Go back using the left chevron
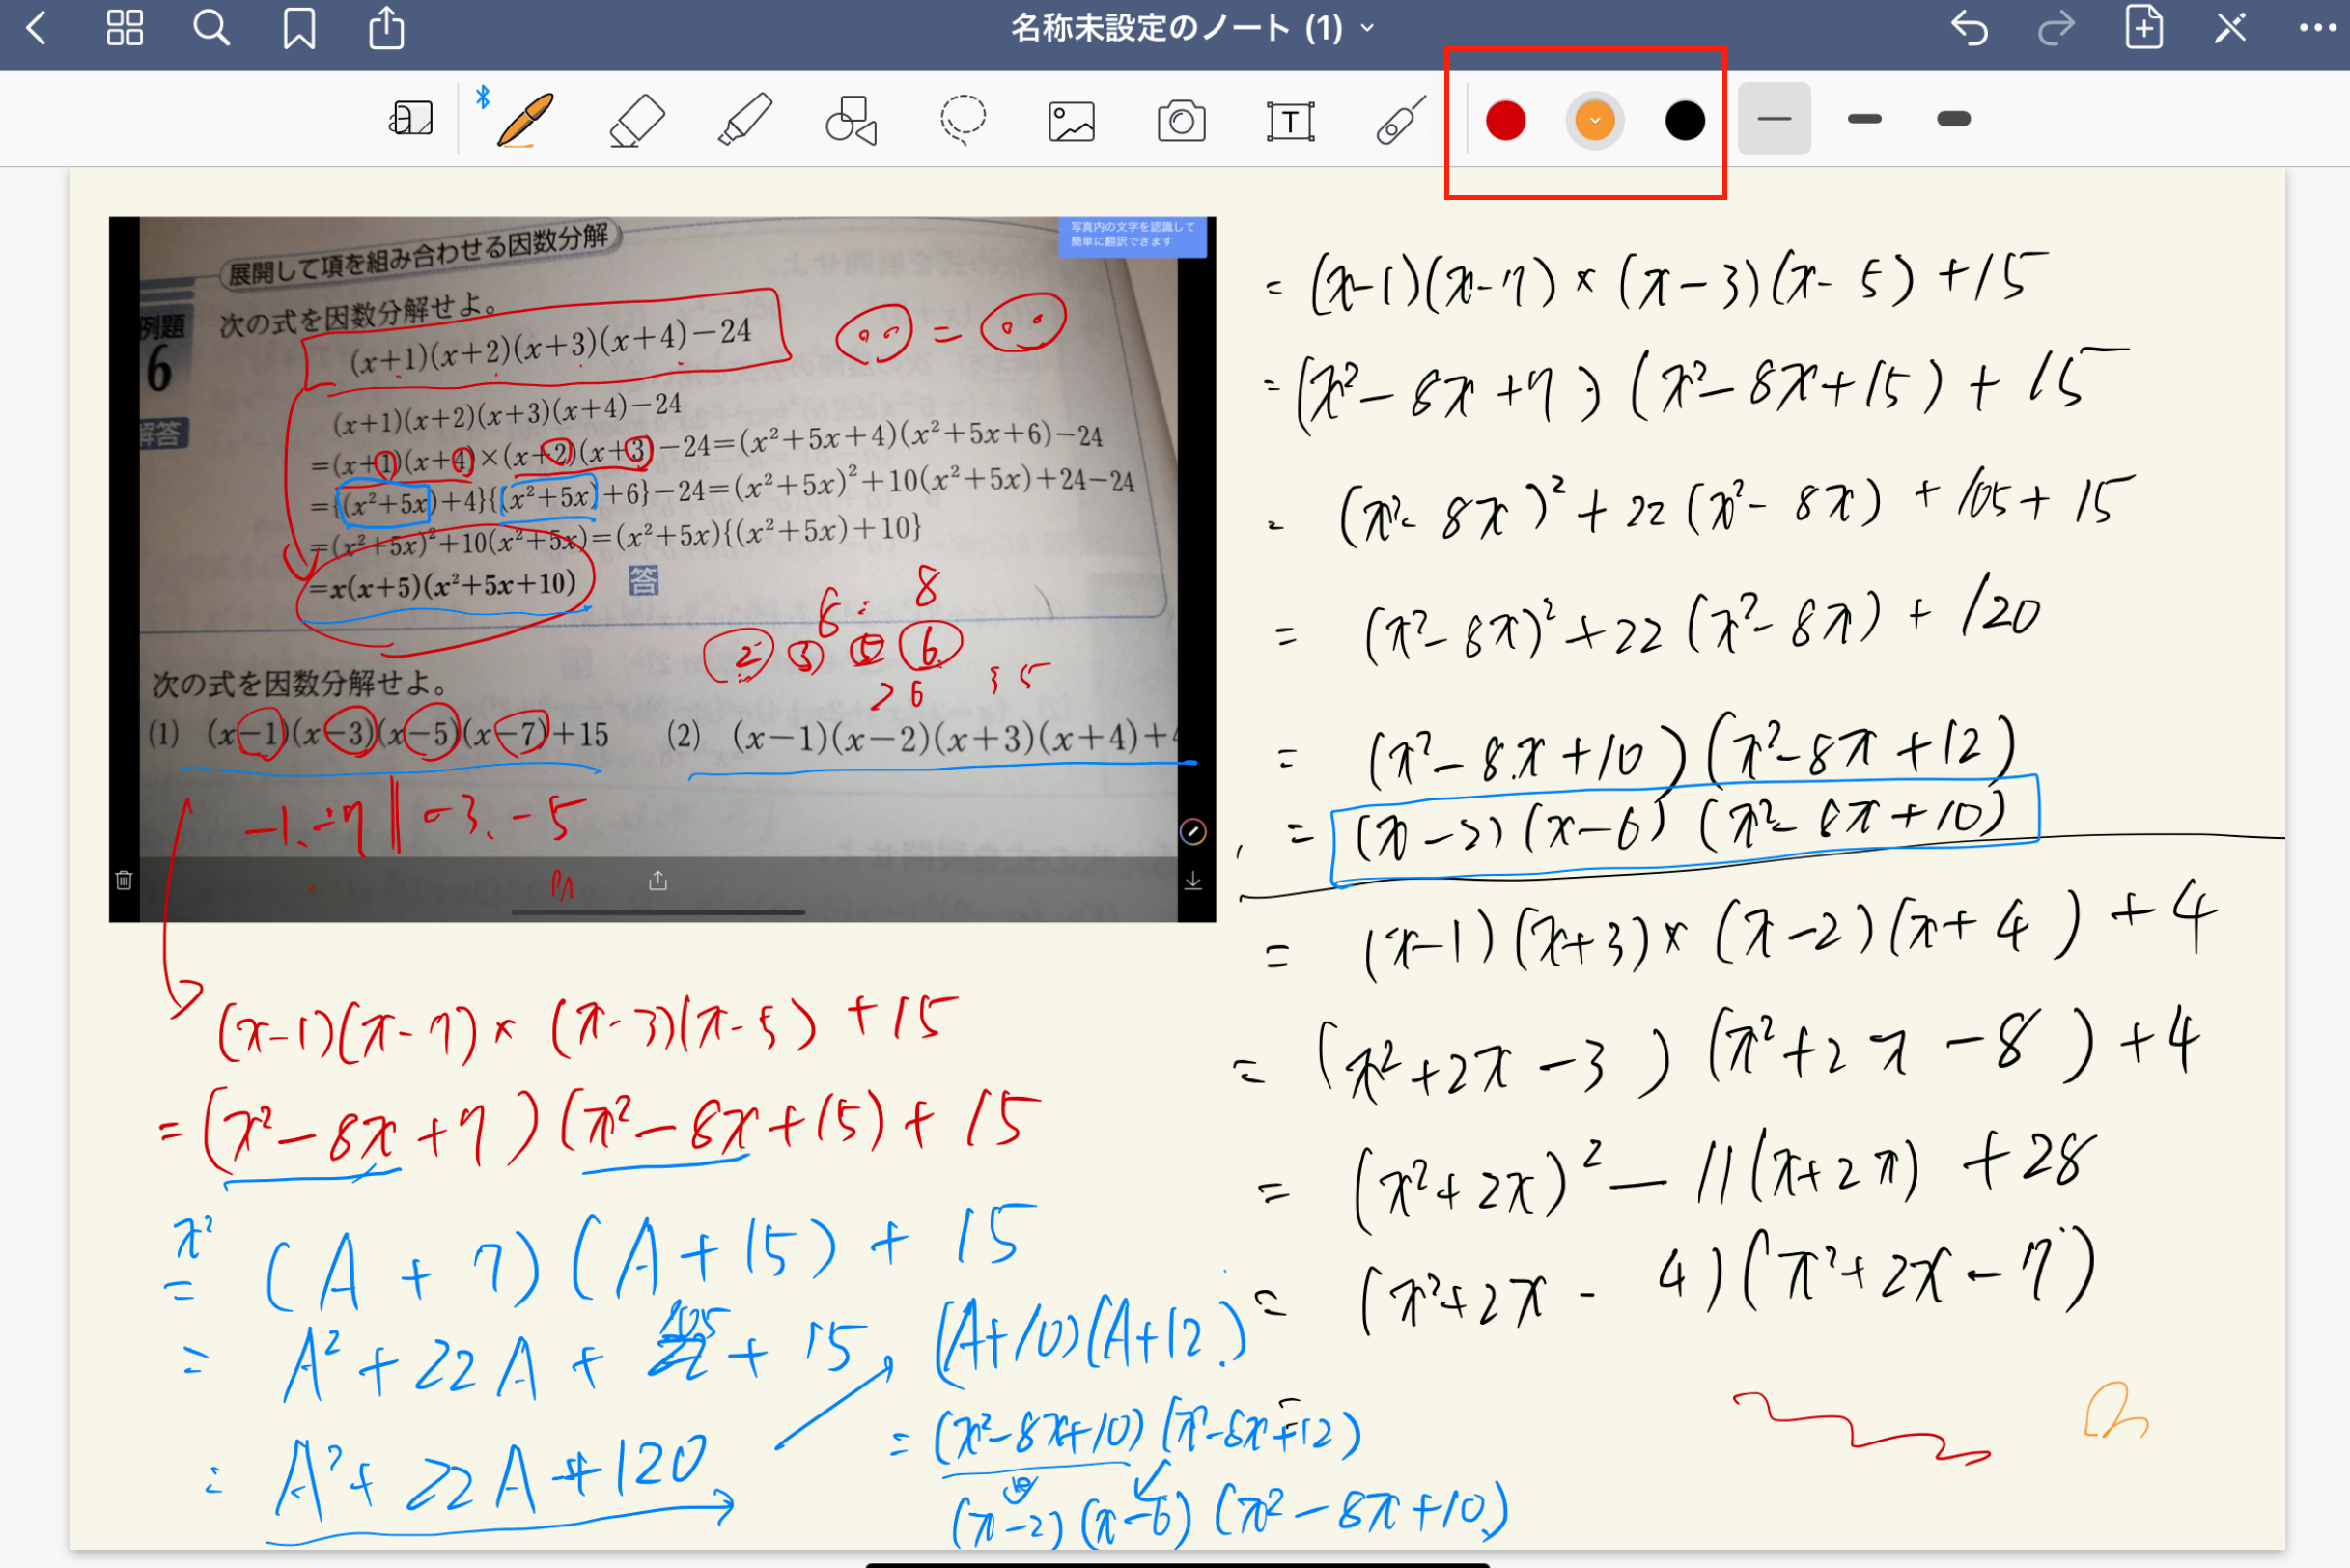The width and height of the screenshot is (2350, 1568). 36,29
